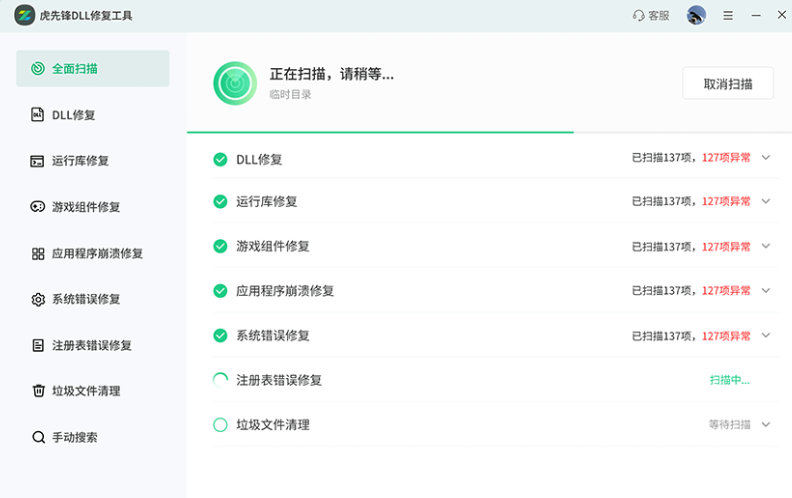Click the large green scanning radar icon
The height and width of the screenshot is (498, 792).
pos(235,83)
